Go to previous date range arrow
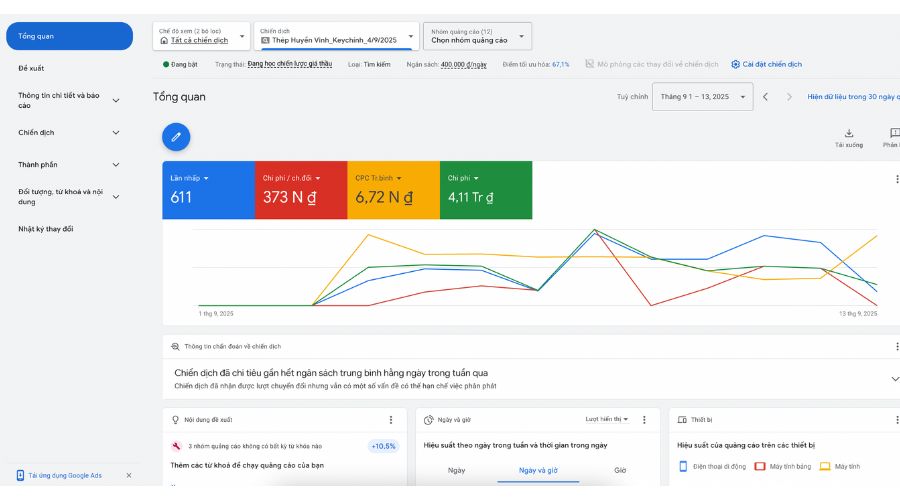The image size is (900, 500). [x=765, y=97]
